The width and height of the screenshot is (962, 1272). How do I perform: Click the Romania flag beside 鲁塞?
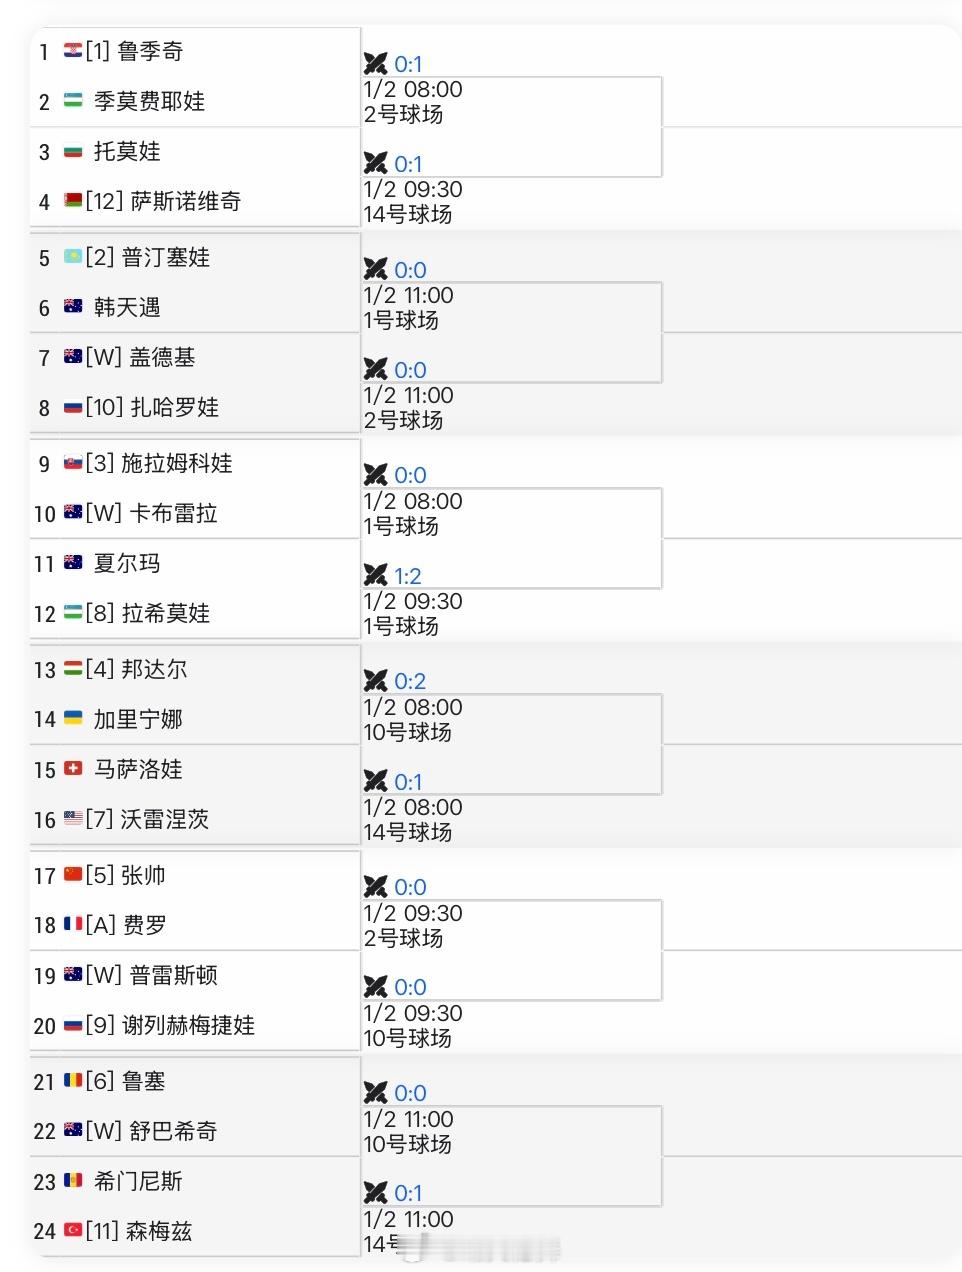71,1081
